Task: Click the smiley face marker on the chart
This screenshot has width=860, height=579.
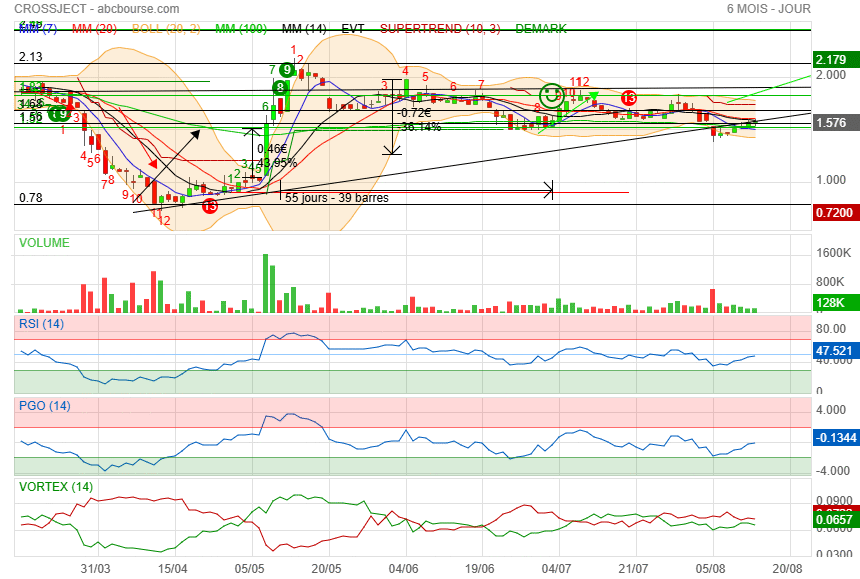Action: coord(551,95)
